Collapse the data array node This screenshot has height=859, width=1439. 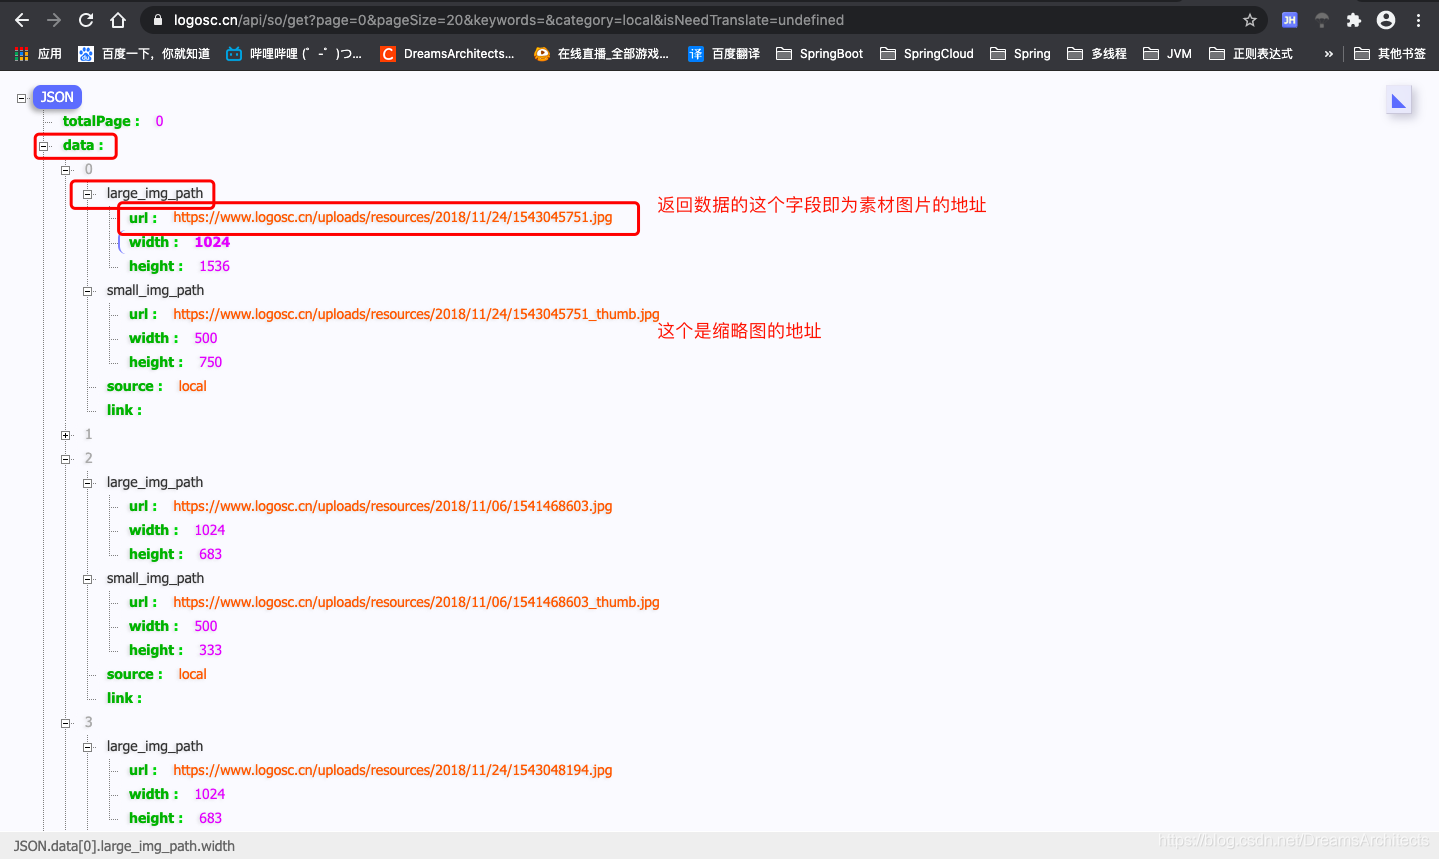44,146
